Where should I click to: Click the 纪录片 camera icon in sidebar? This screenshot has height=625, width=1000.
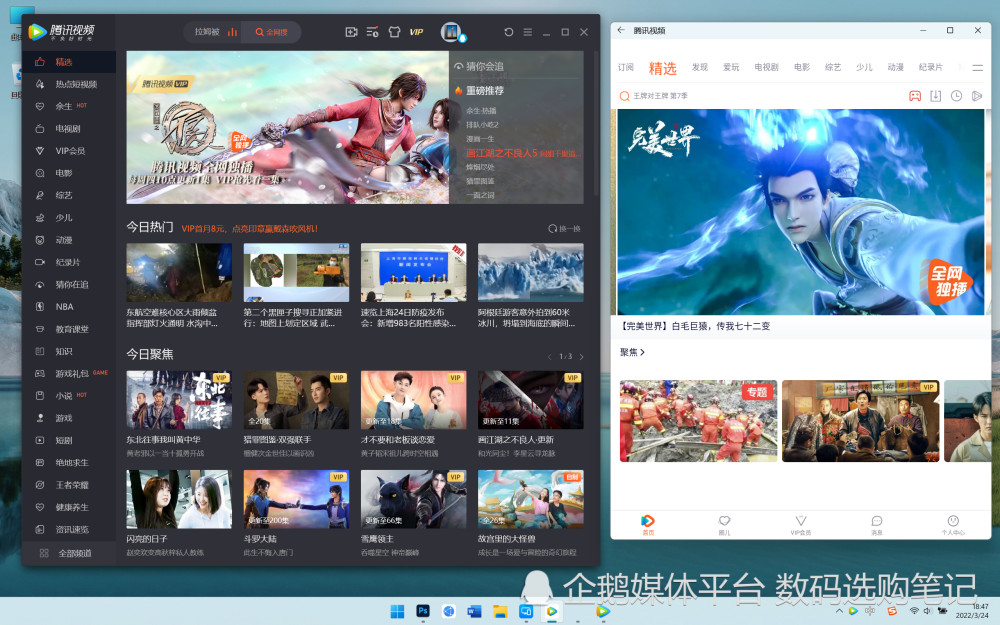pyautogui.click(x=40, y=262)
